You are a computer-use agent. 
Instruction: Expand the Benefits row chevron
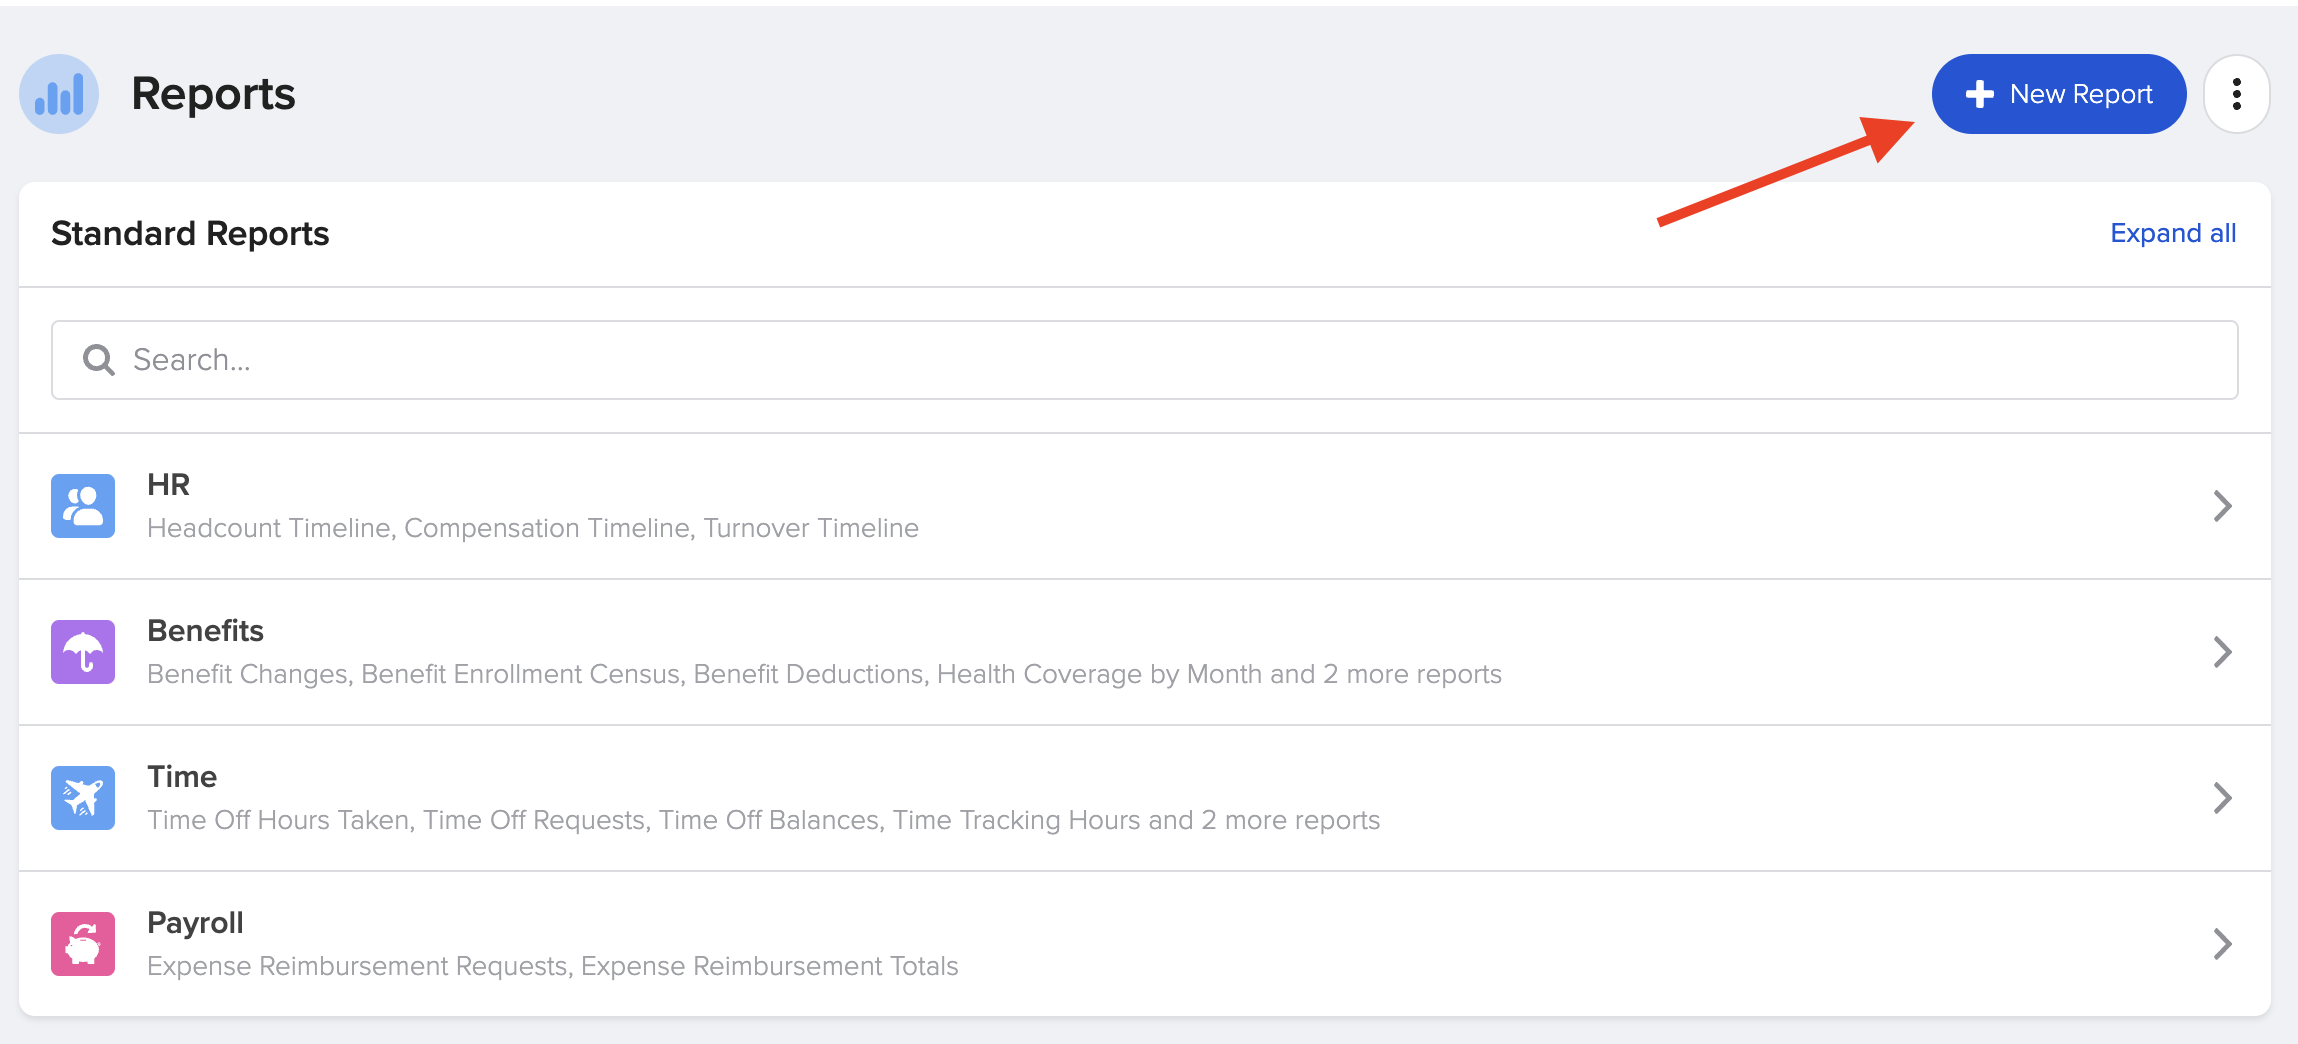click(2222, 652)
